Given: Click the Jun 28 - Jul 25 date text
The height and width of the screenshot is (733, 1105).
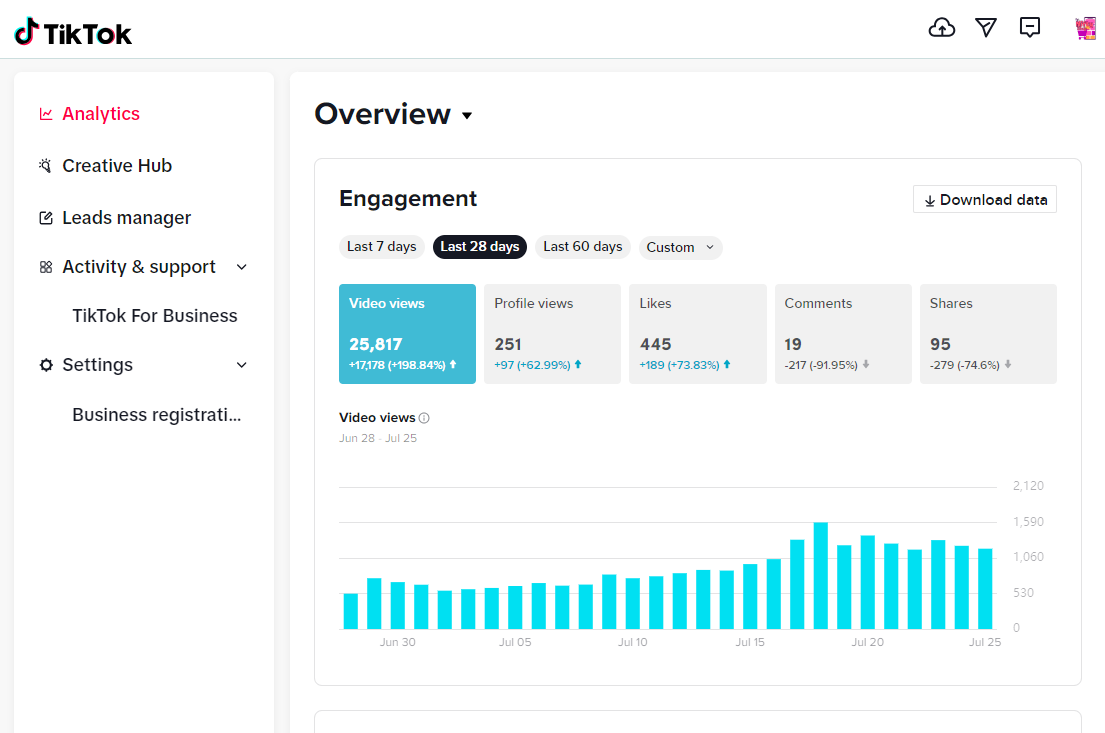Looking at the screenshot, I should pyautogui.click(x=378, y=438).
